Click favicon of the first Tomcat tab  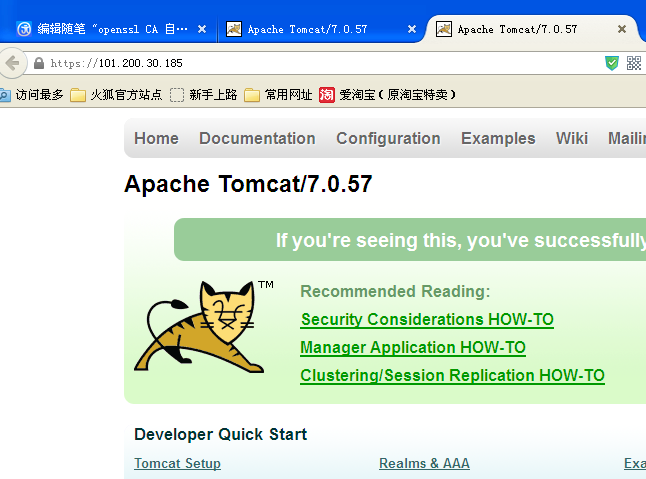(x=234, y=29)
